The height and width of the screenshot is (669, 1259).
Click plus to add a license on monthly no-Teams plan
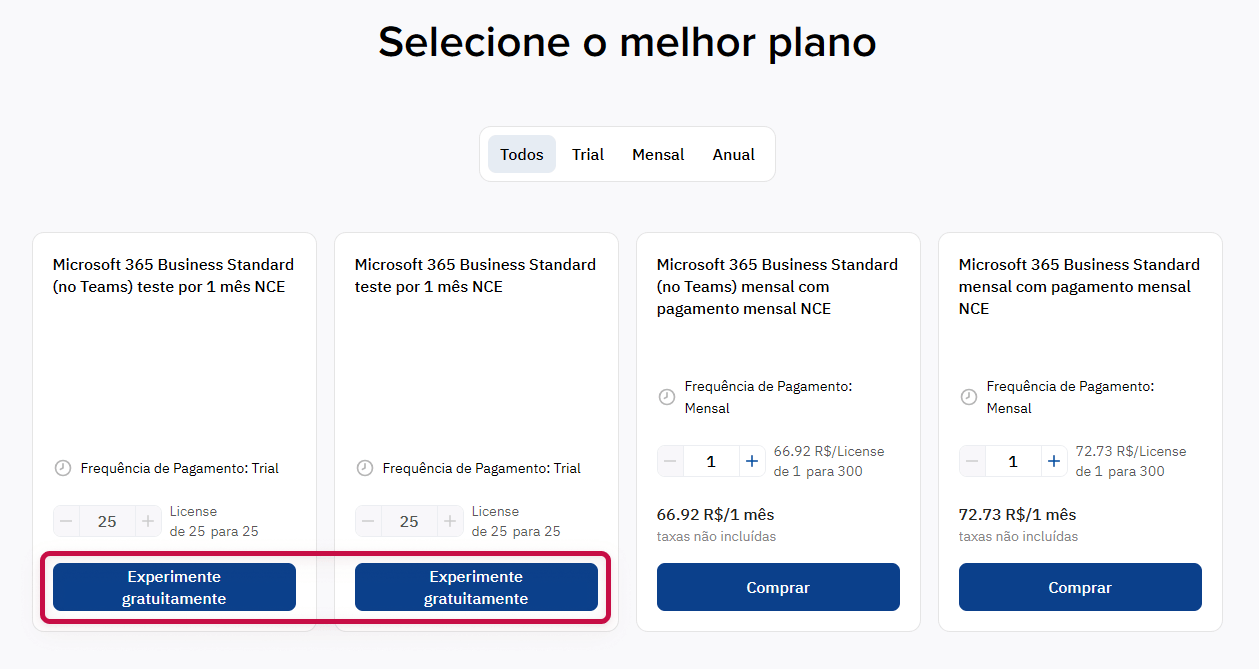[x=752, y=460]
